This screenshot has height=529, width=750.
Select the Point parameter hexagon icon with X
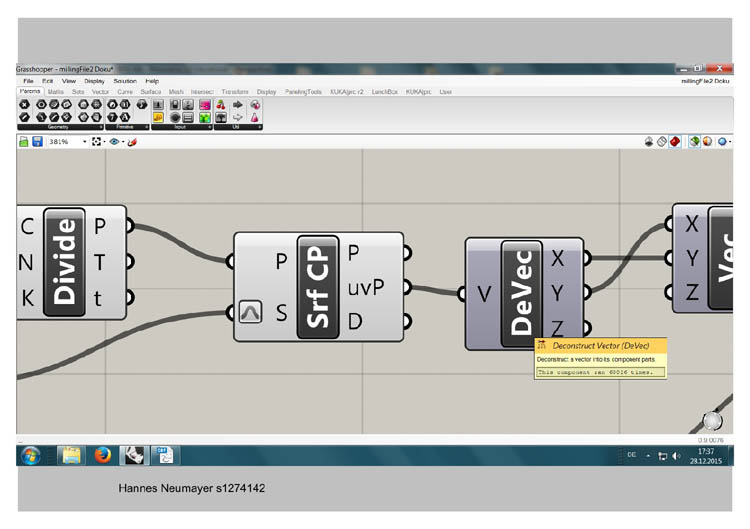(x=24, y=104)
